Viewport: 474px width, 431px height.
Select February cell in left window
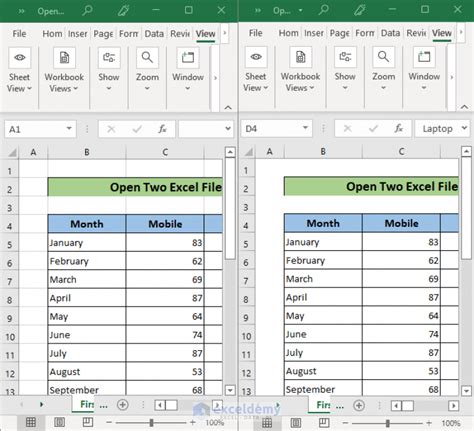87,261
